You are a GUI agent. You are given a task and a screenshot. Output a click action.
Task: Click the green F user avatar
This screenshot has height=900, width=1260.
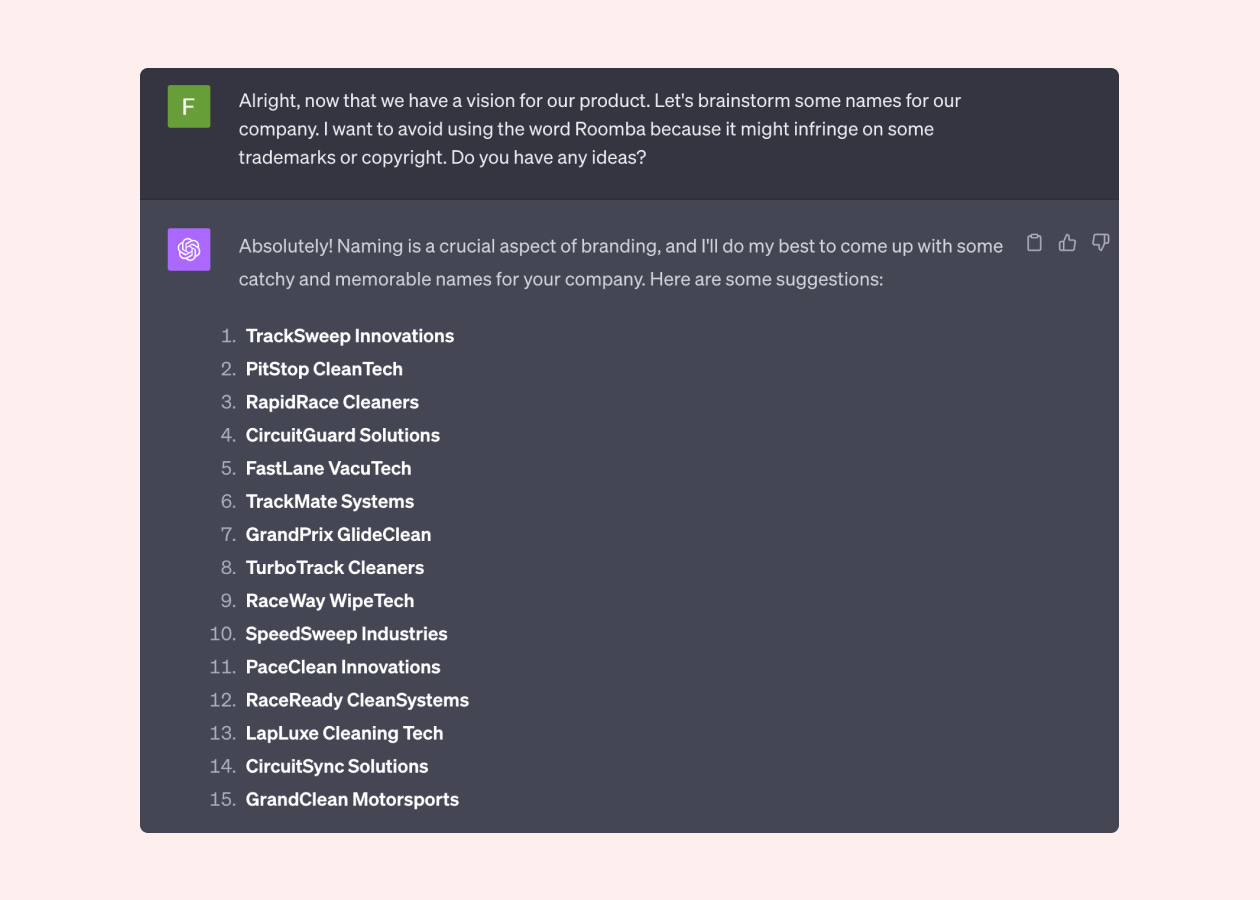tap(189, 106)
